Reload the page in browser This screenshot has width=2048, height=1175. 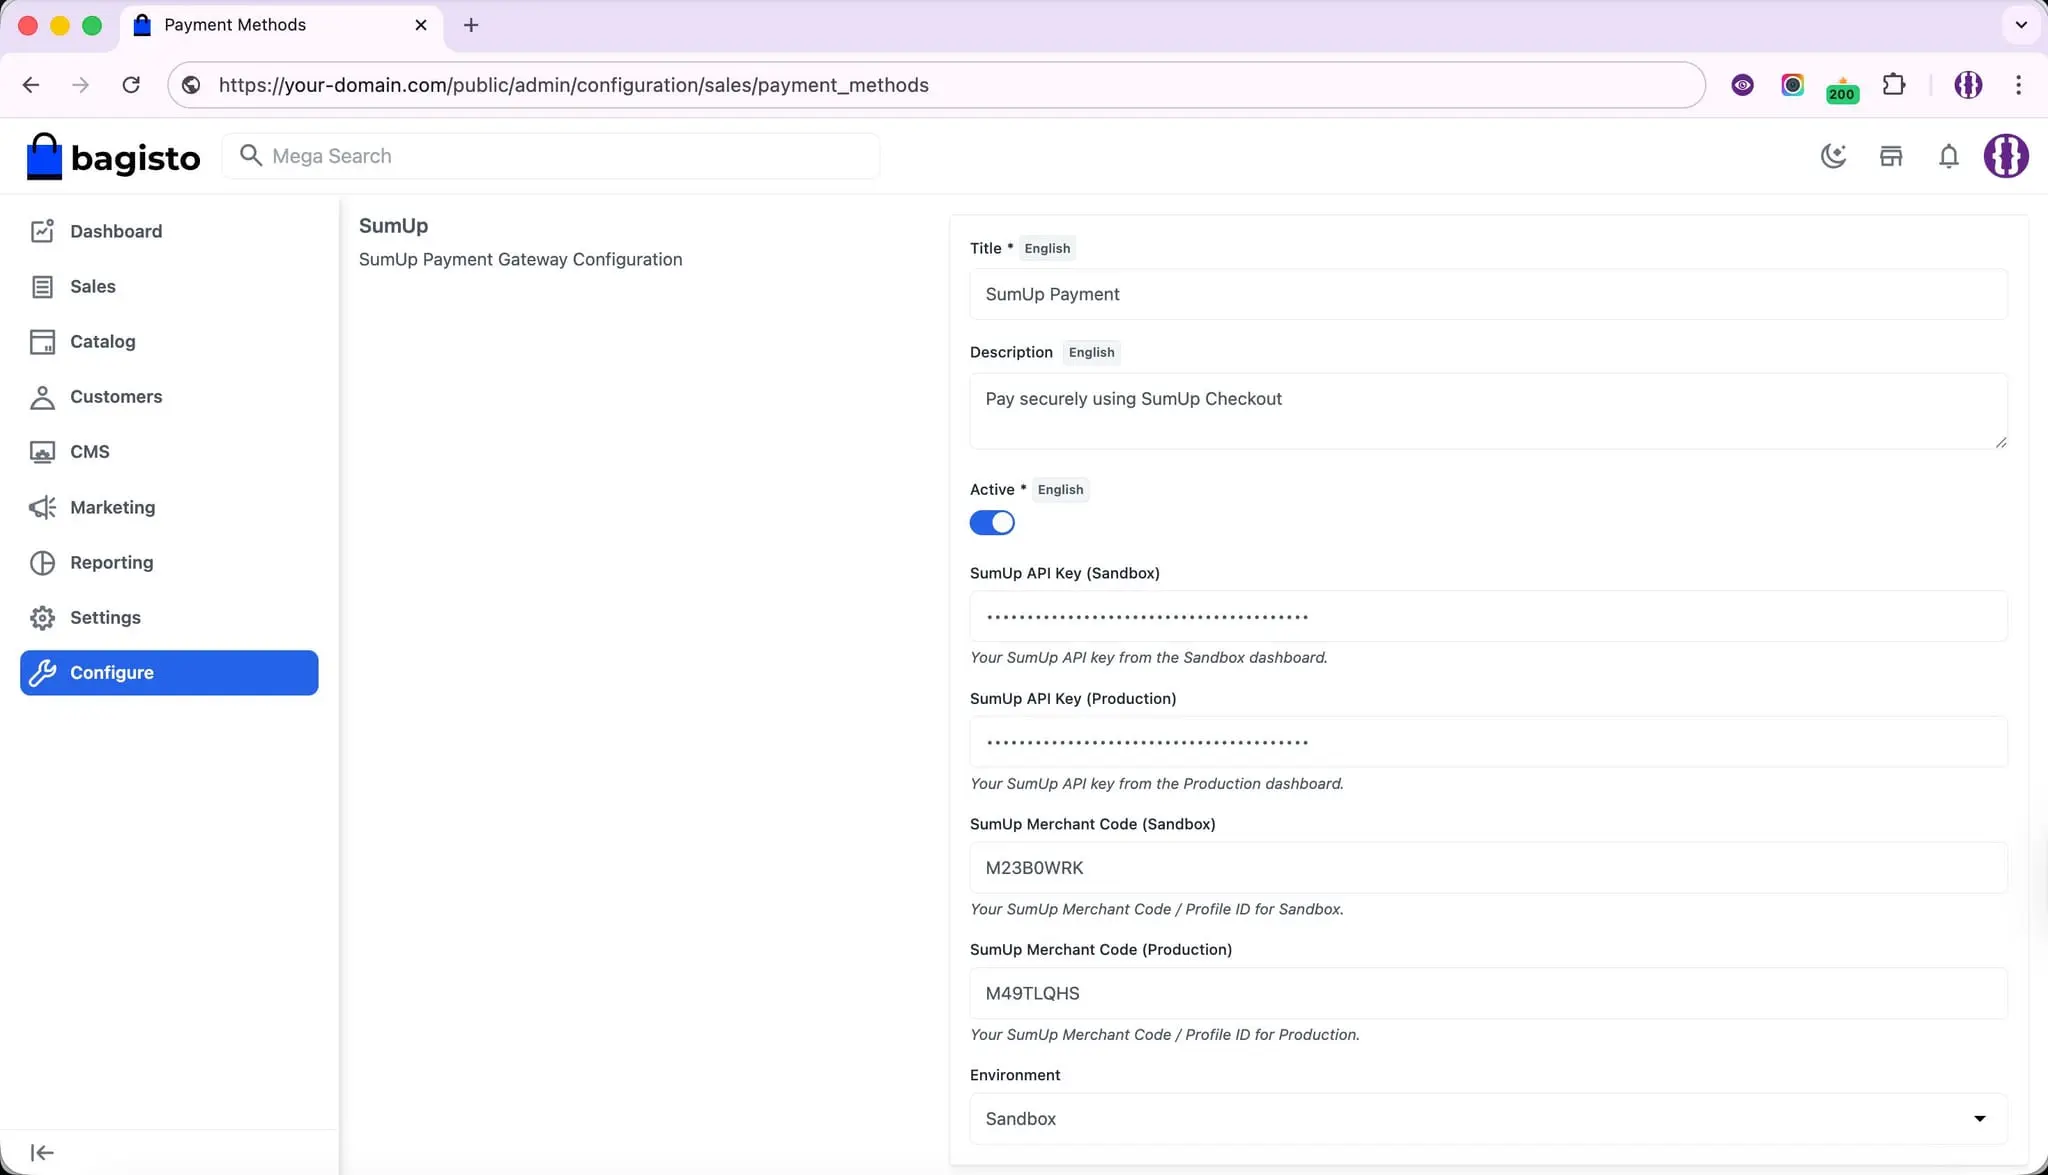pos(131,85)
